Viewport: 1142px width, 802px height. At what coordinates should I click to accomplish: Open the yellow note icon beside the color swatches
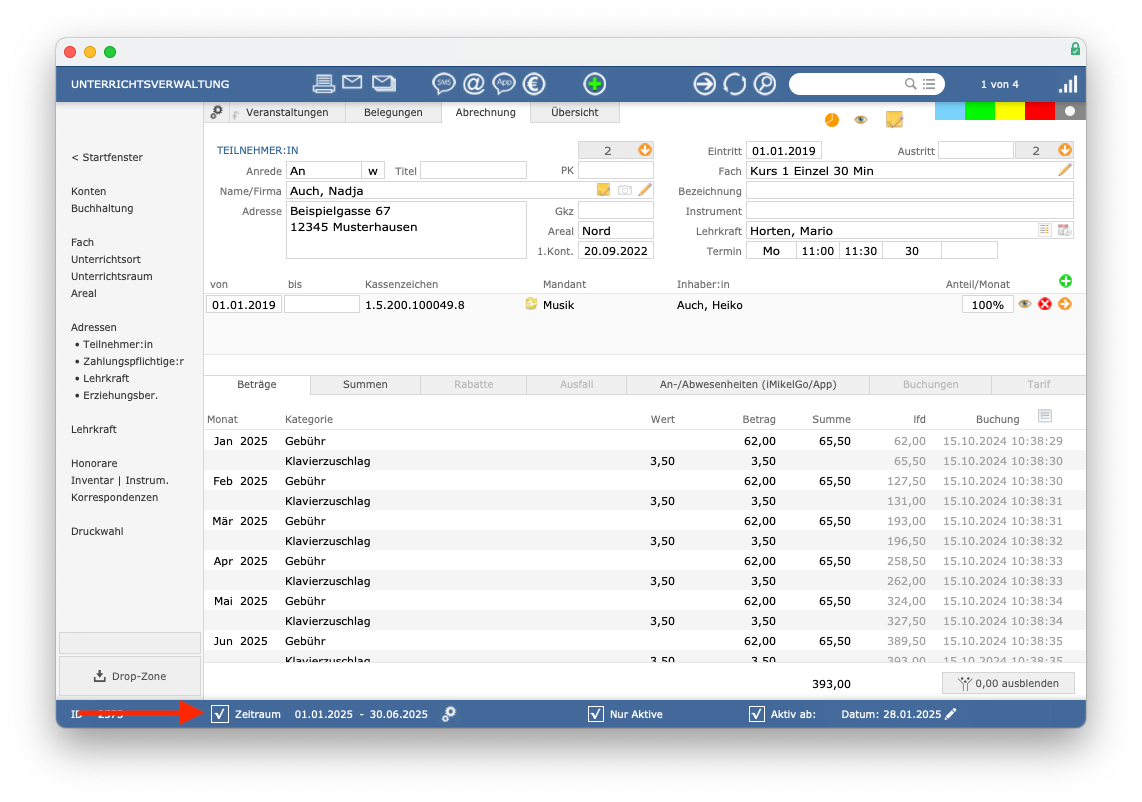894,119
